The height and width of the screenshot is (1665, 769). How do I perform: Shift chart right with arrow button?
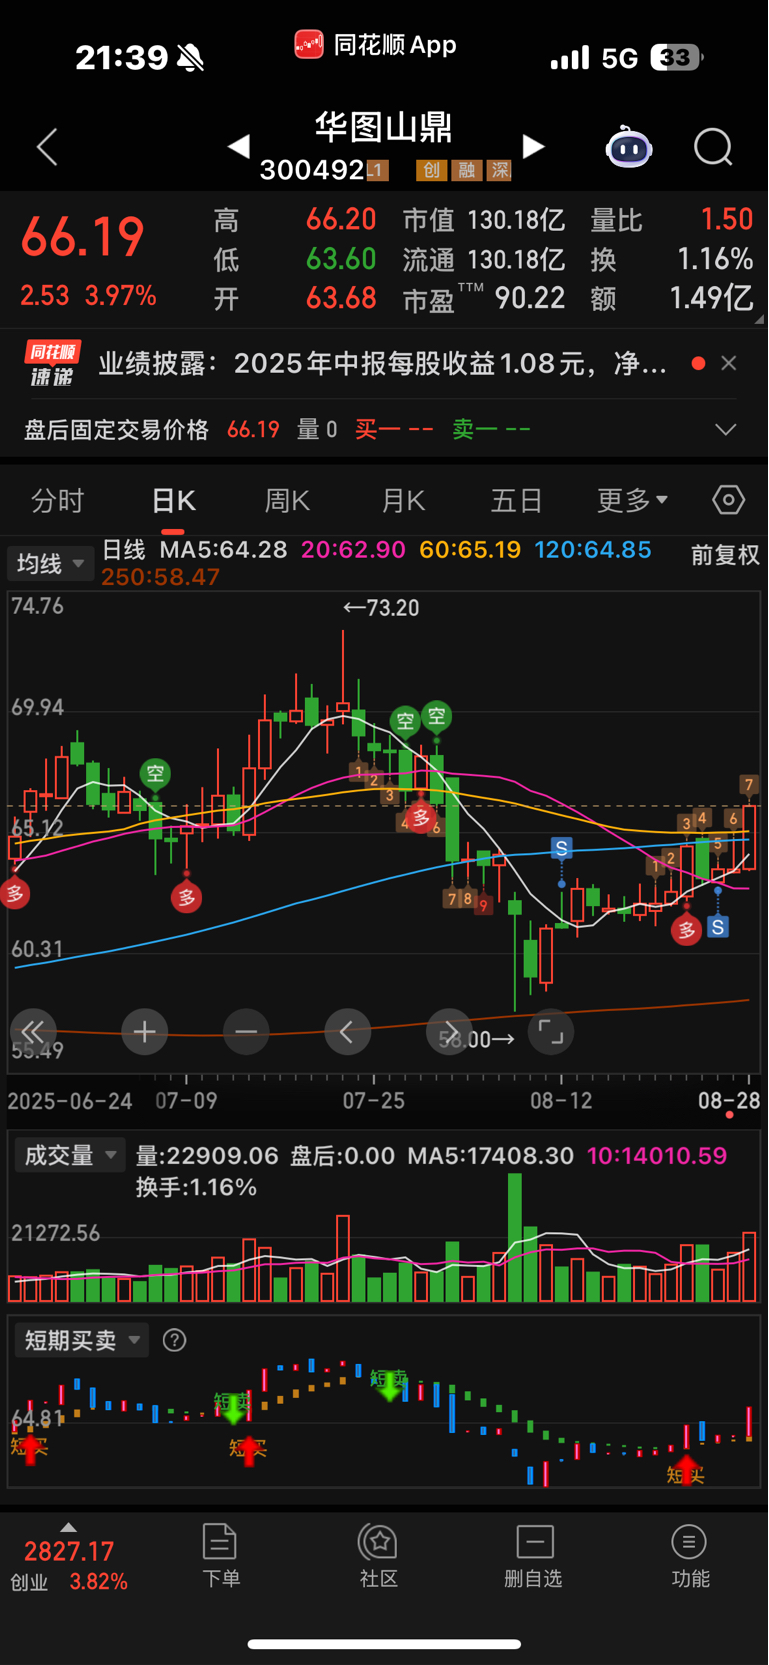449,1031
